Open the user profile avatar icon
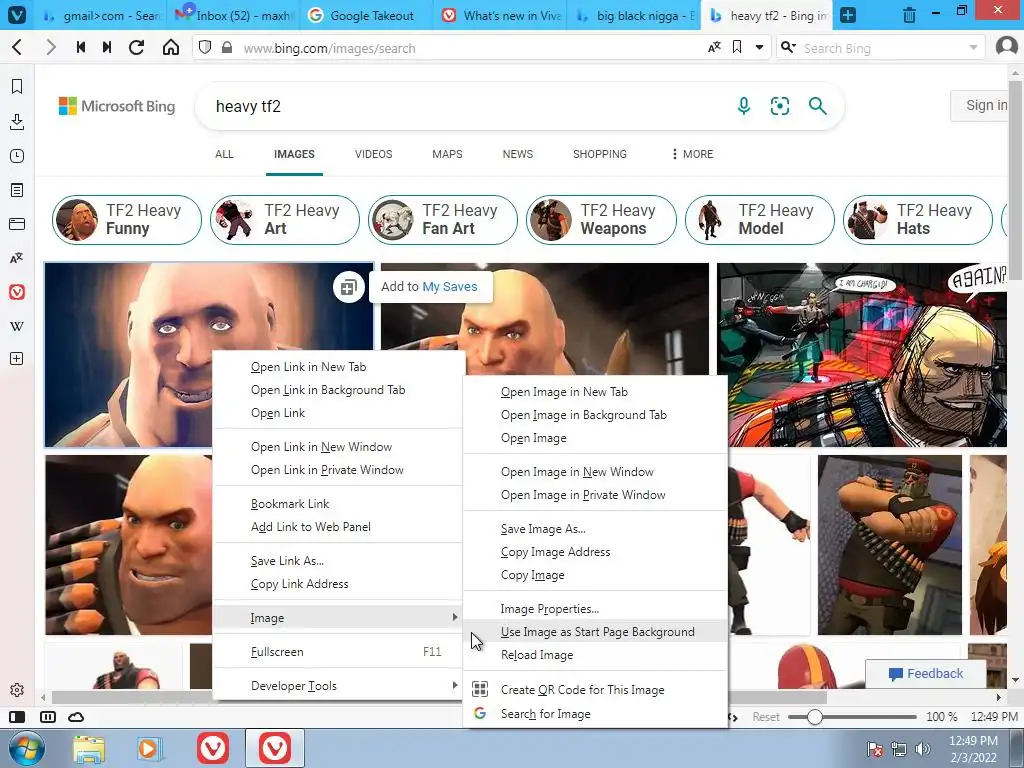Viewport: 1024px width, 768px height. pyautogui.click(x=1006, y=47)
